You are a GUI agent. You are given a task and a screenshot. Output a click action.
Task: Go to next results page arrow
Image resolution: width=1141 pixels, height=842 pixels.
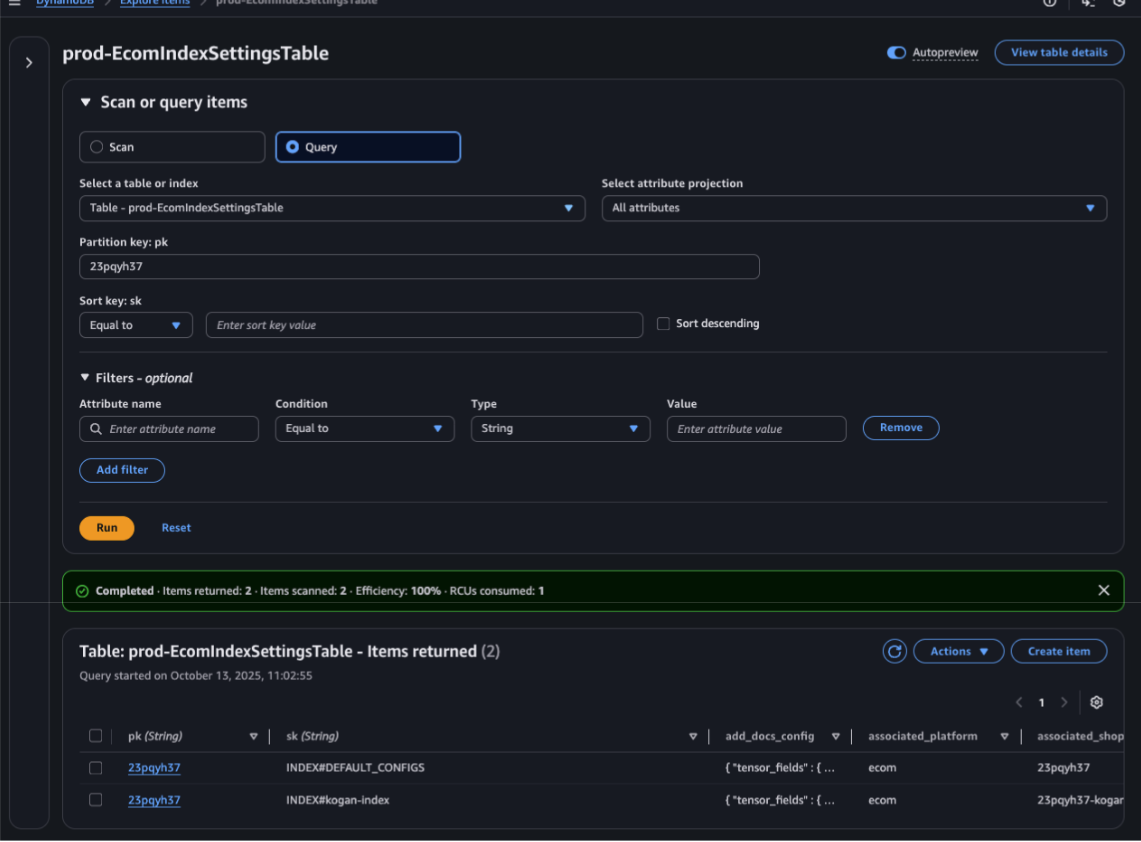[1064, 702]
